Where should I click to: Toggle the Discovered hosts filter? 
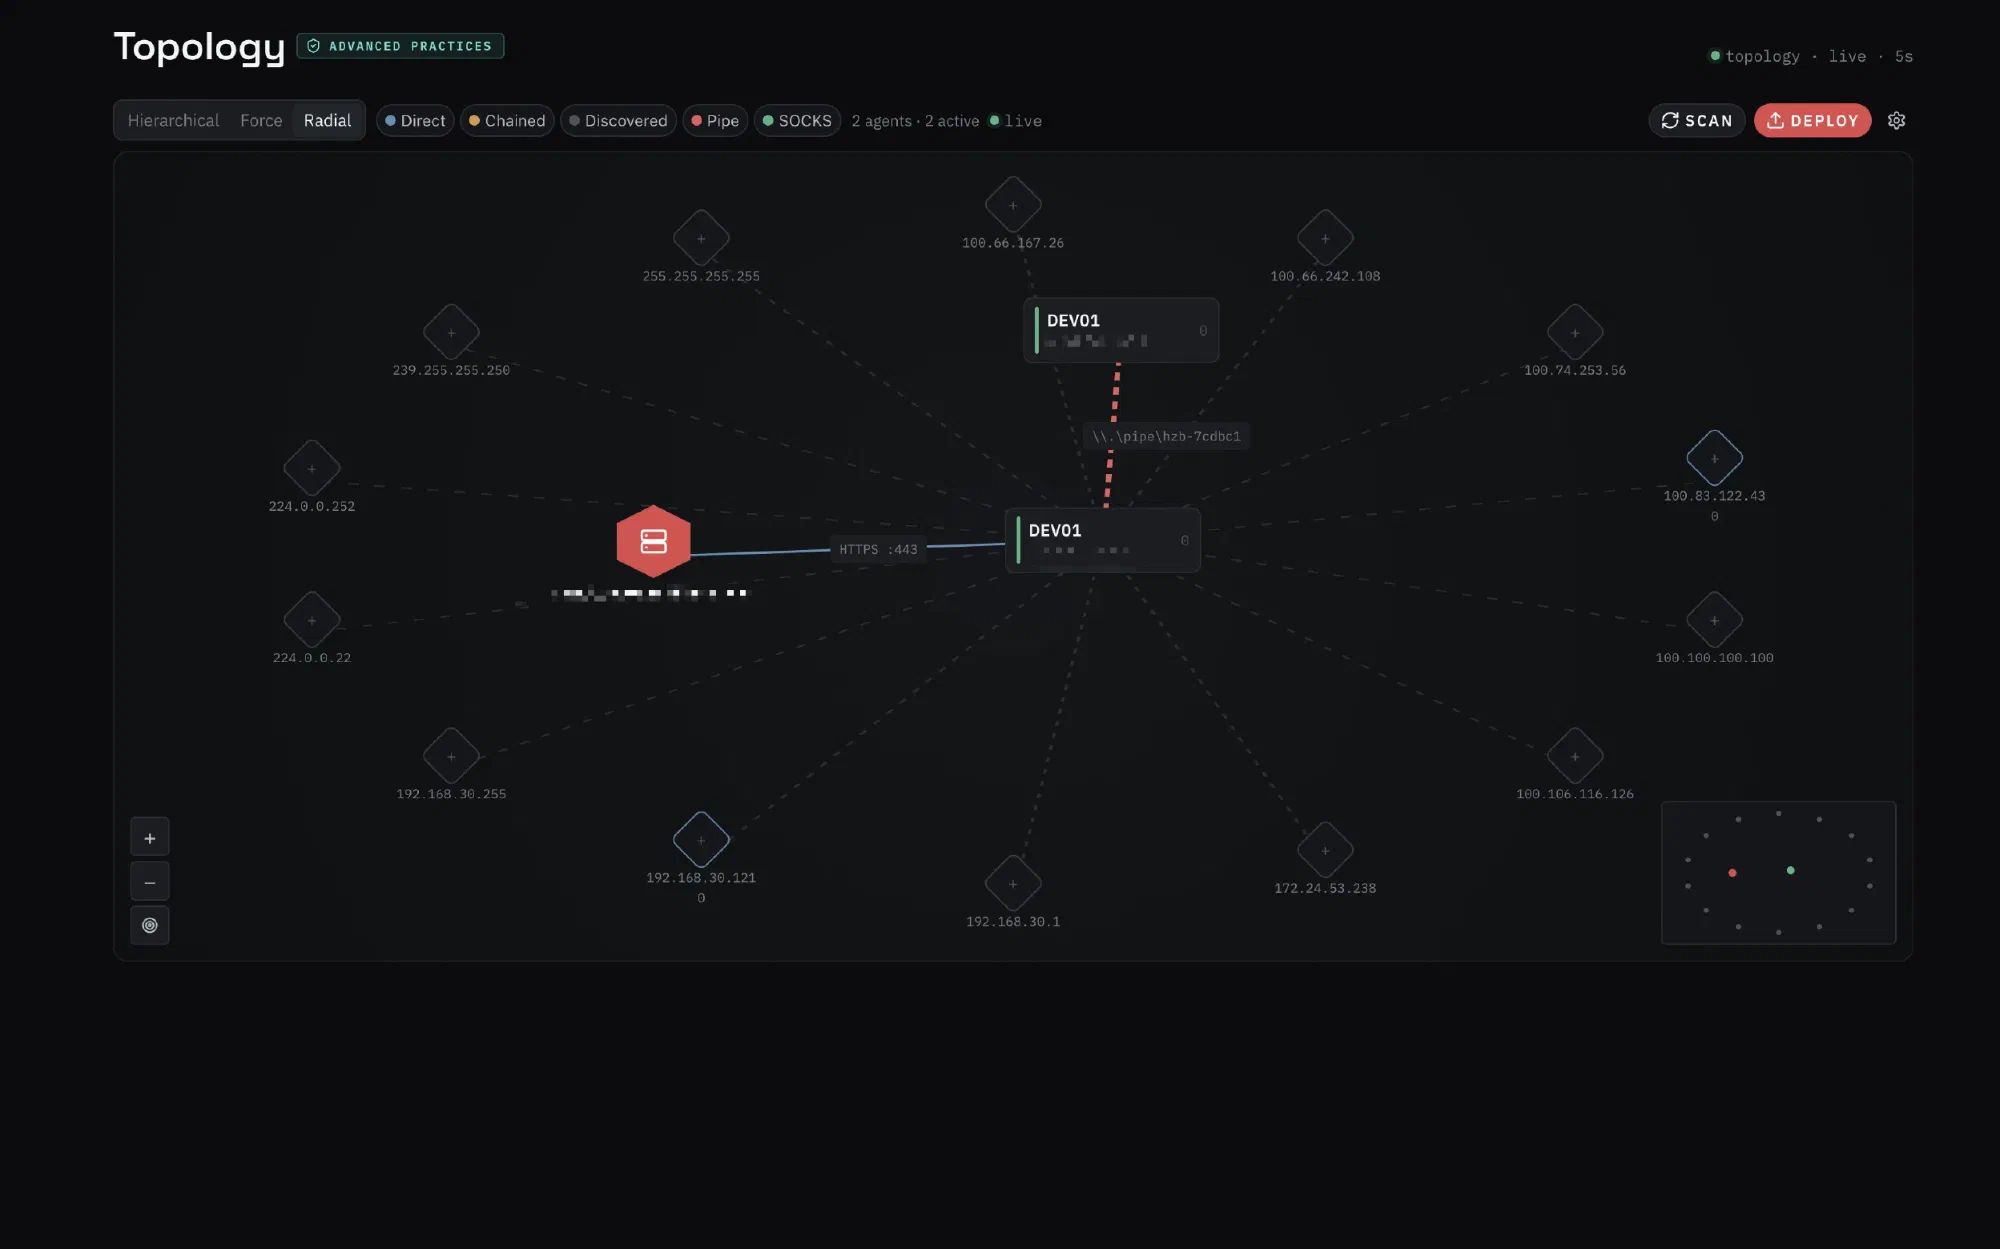click(618, 120)
